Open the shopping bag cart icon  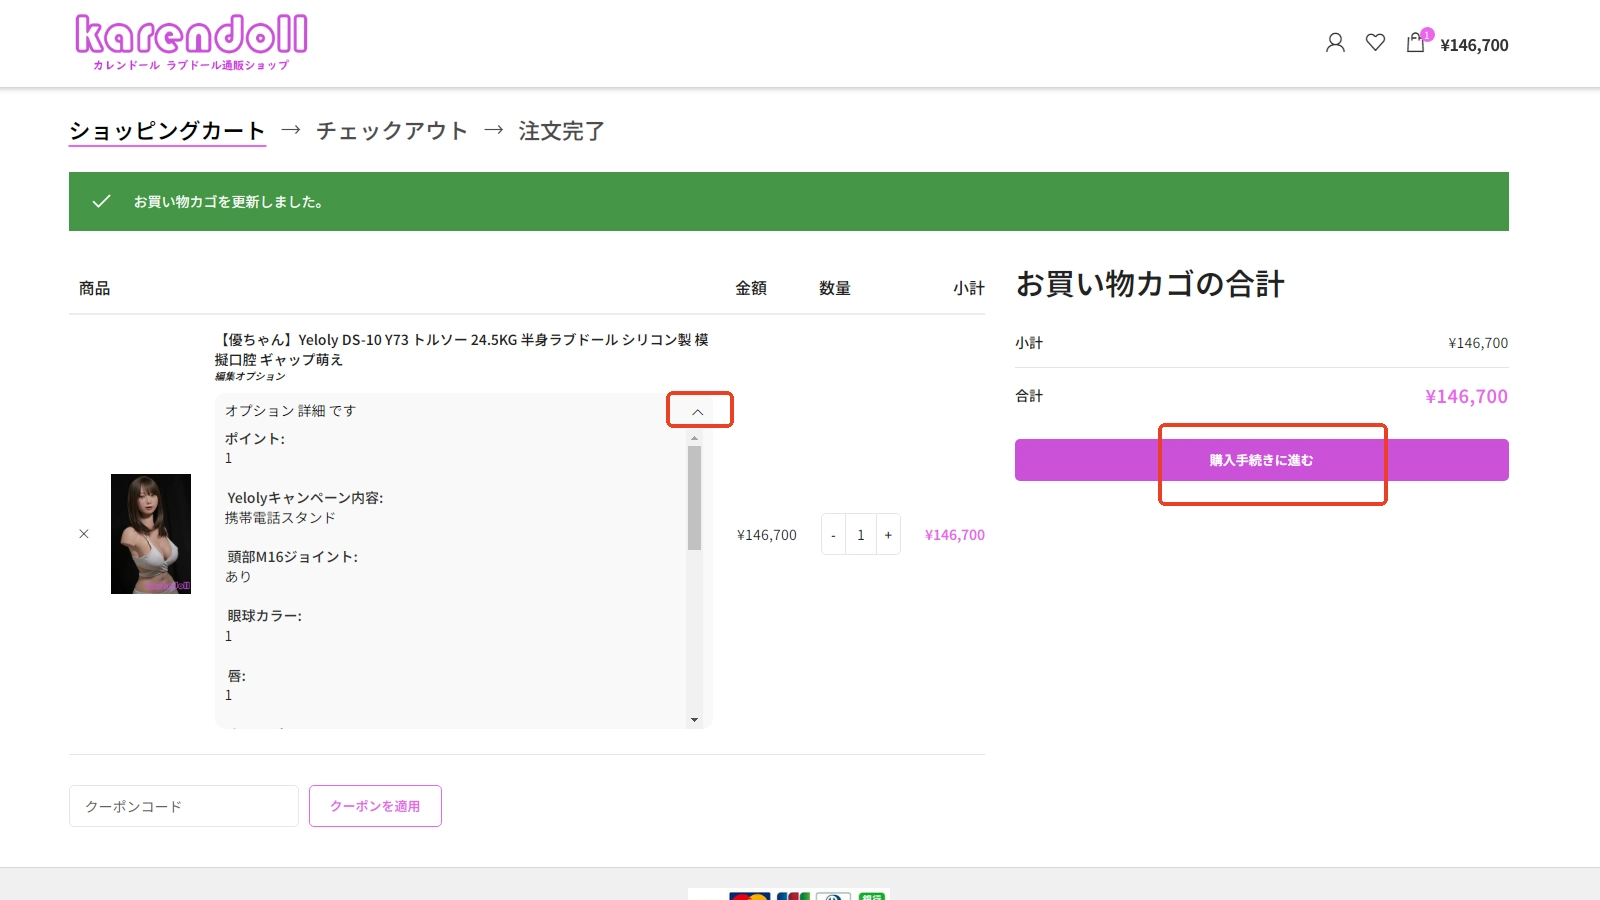click(x=1415, y=42)
